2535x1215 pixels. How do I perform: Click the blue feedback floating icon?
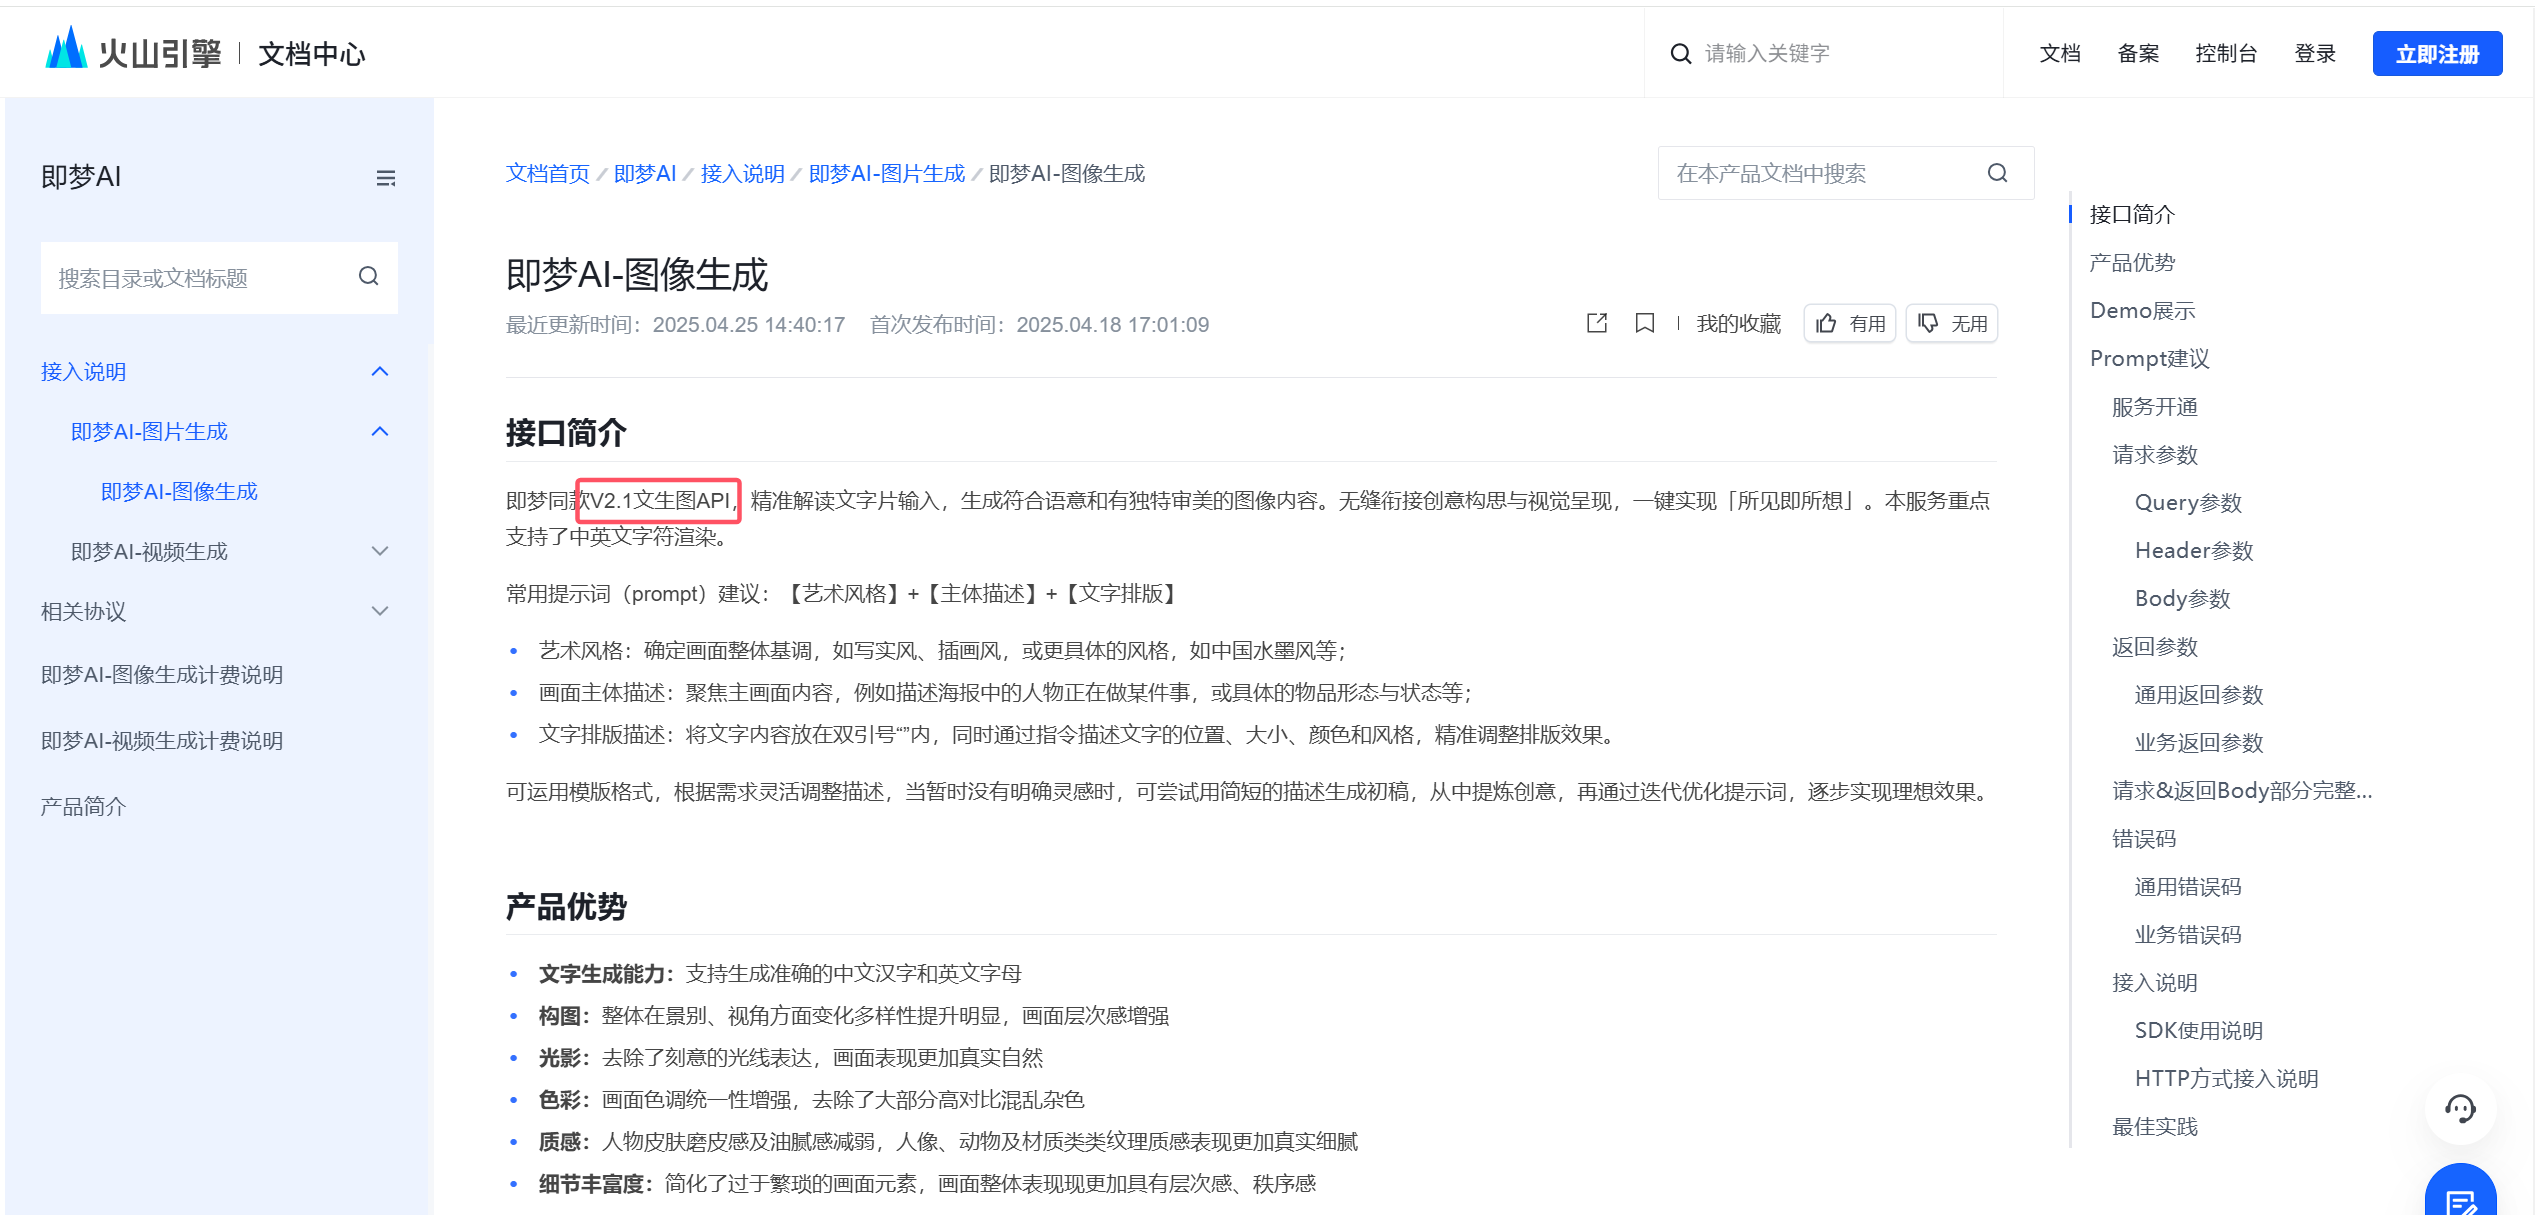click(2460, 1197)
